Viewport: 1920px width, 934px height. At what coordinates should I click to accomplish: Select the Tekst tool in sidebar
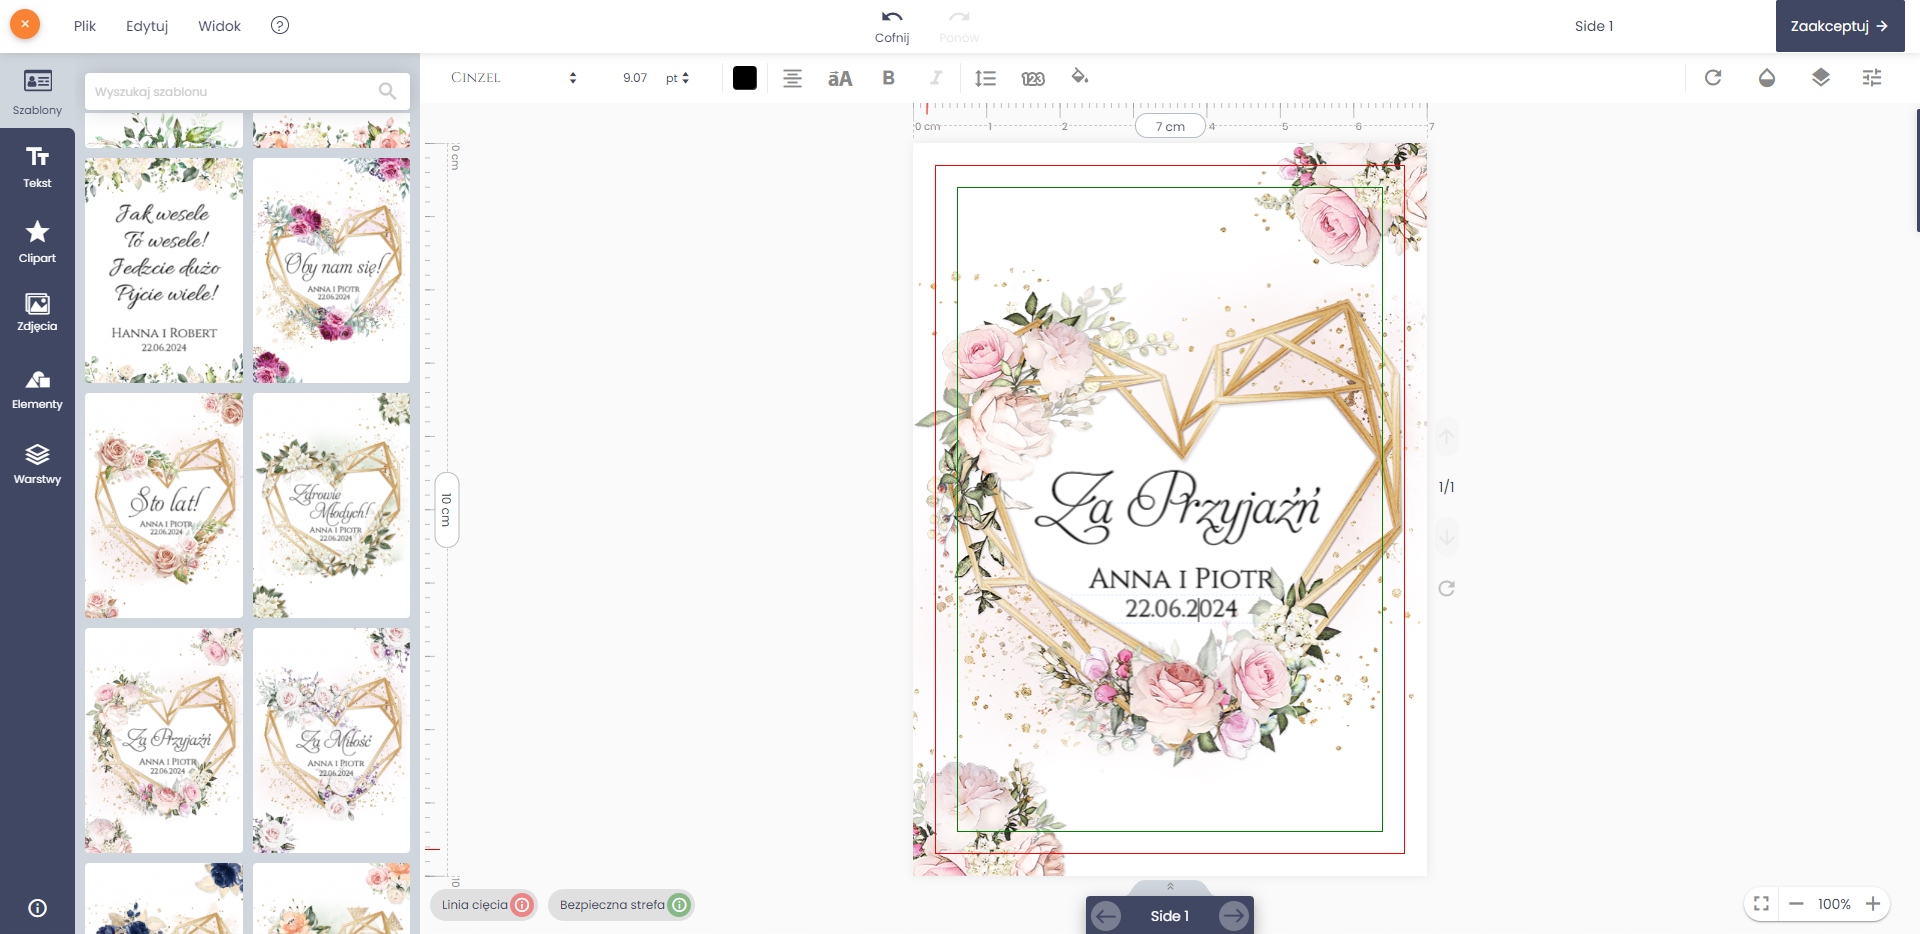click(x=37, y=166)
